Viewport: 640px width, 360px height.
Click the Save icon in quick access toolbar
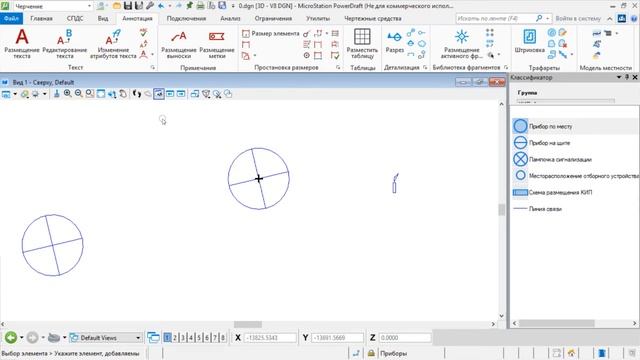(128, 6)
